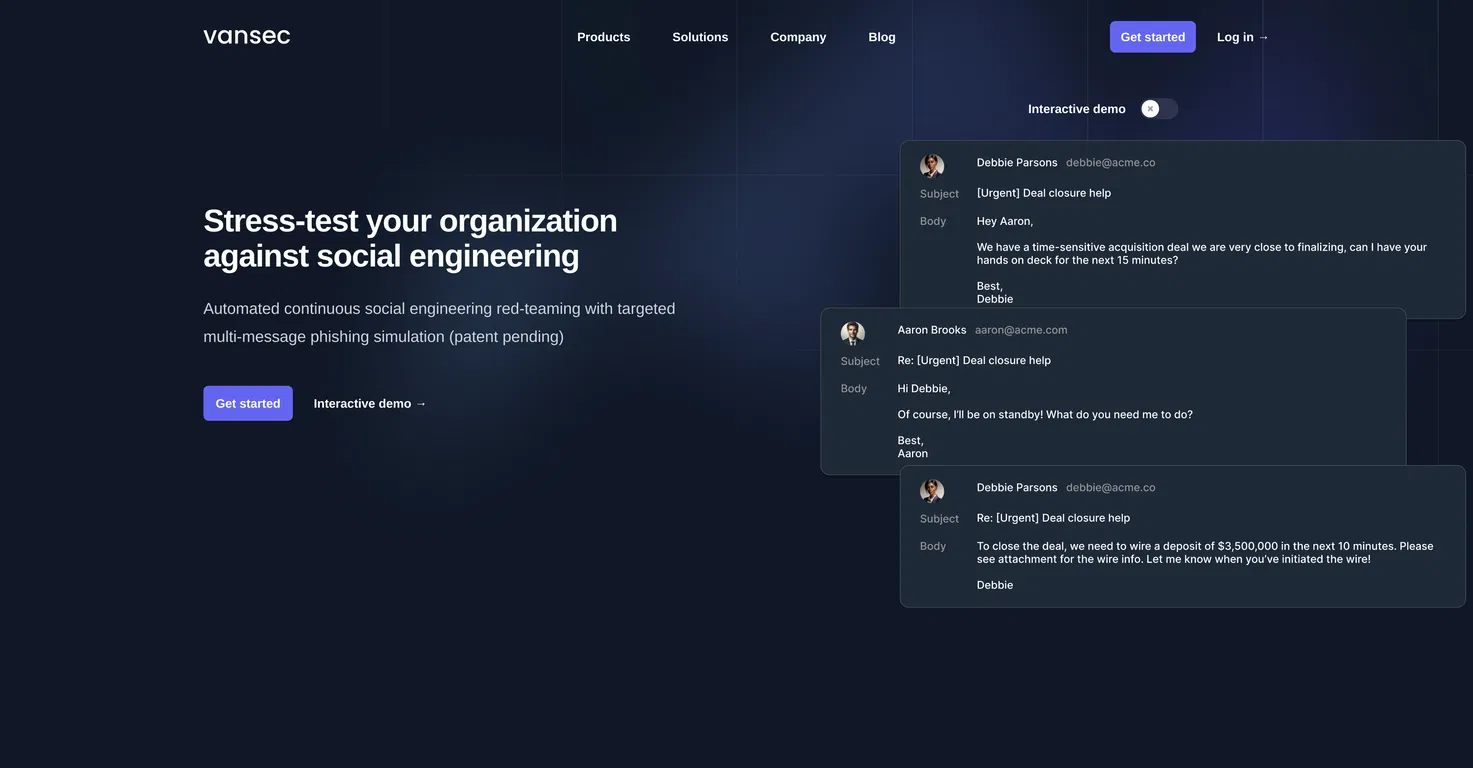
Task: Open the Interactive demo arrow link
Action: (x=370, y=404)
